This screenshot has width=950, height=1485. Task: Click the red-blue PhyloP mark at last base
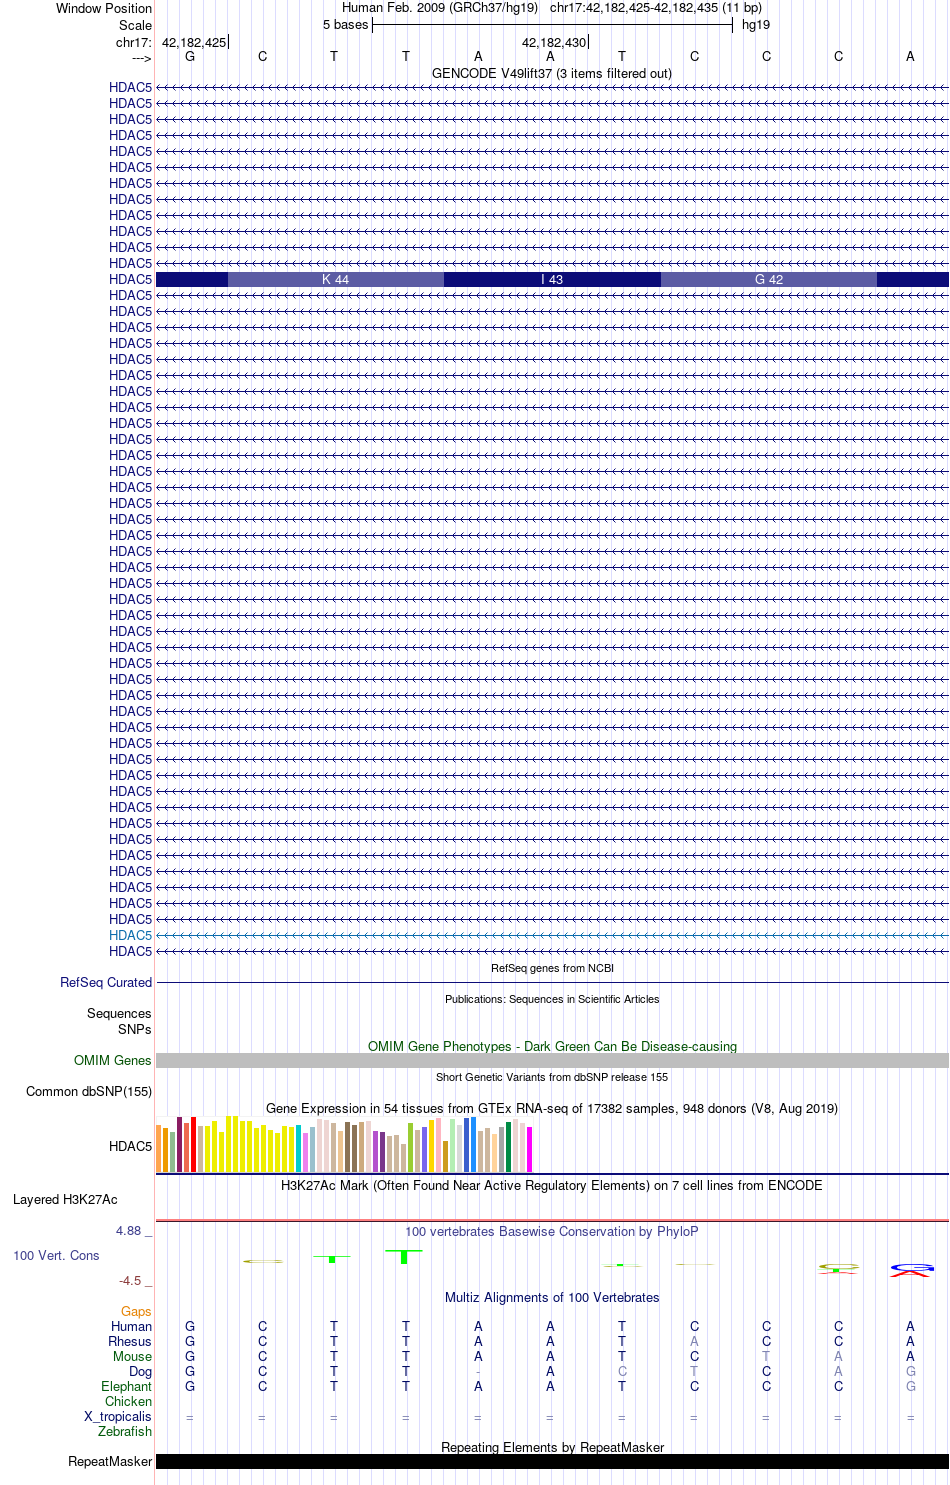[x=911, y=1270]
